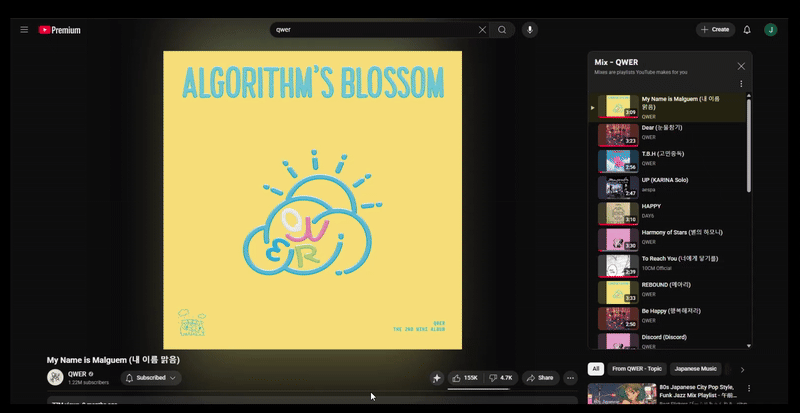The width and height of the screenshot is (800, 413).
Task: Open video title My Name is Malguem
Action: tap(113, 360)
